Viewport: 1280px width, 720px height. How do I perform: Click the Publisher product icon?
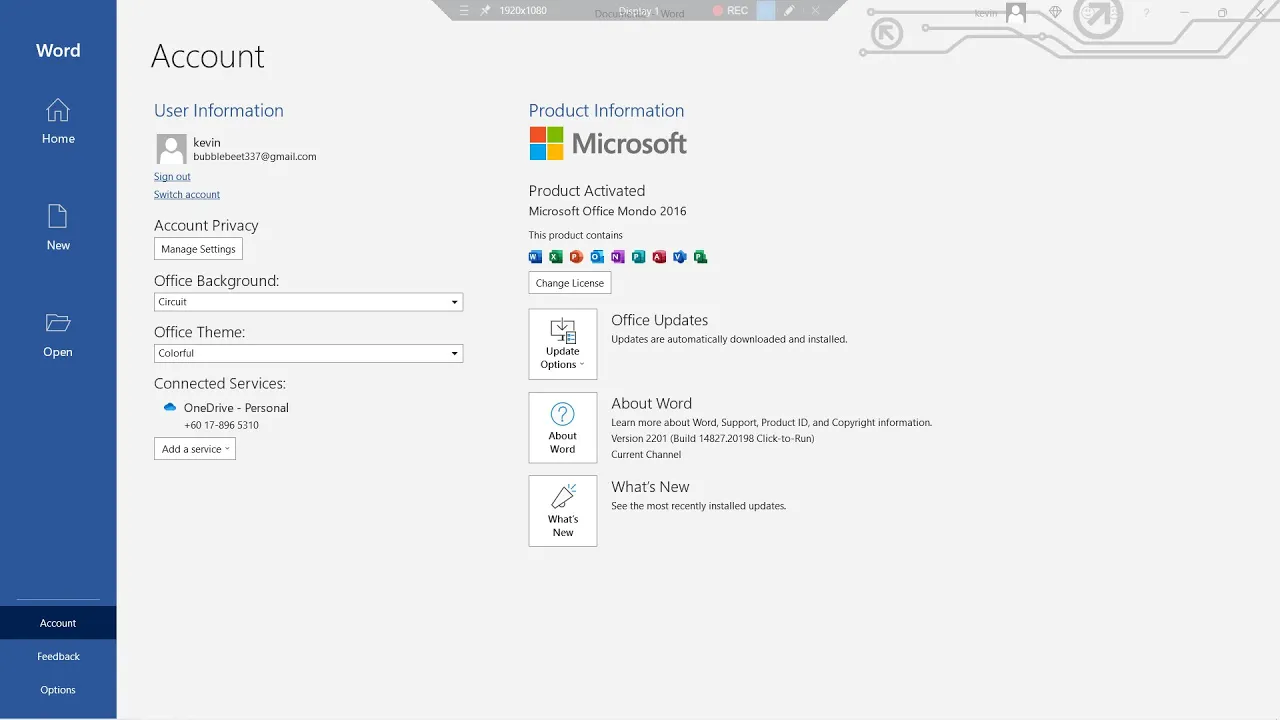point(638,257)
